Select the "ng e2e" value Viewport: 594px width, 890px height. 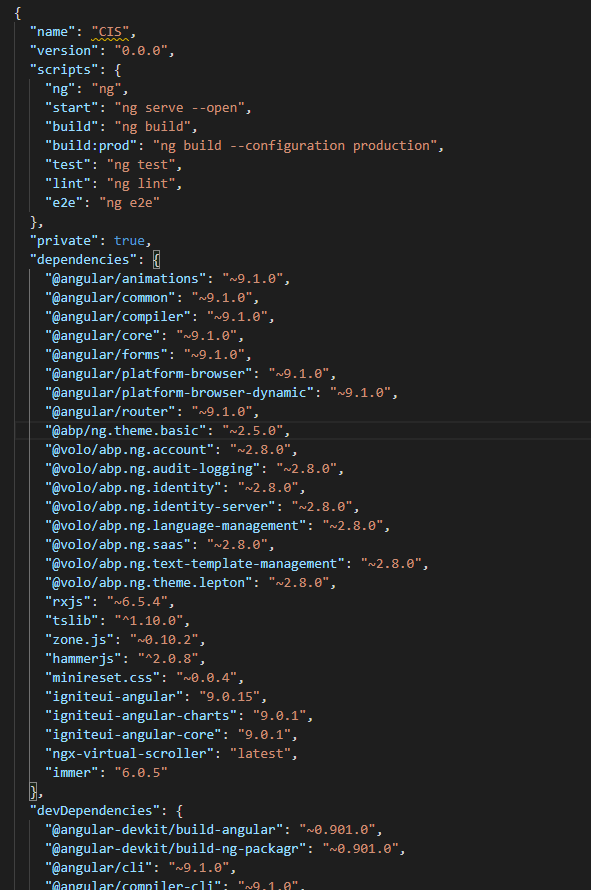click(129, 203)
